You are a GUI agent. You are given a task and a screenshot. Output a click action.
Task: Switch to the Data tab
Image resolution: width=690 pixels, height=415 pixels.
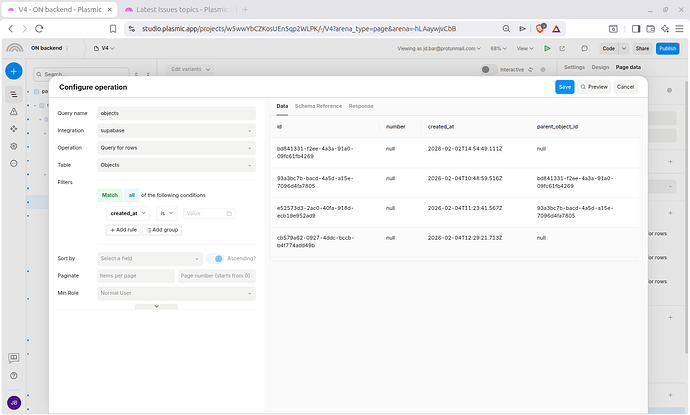point(282,106)
